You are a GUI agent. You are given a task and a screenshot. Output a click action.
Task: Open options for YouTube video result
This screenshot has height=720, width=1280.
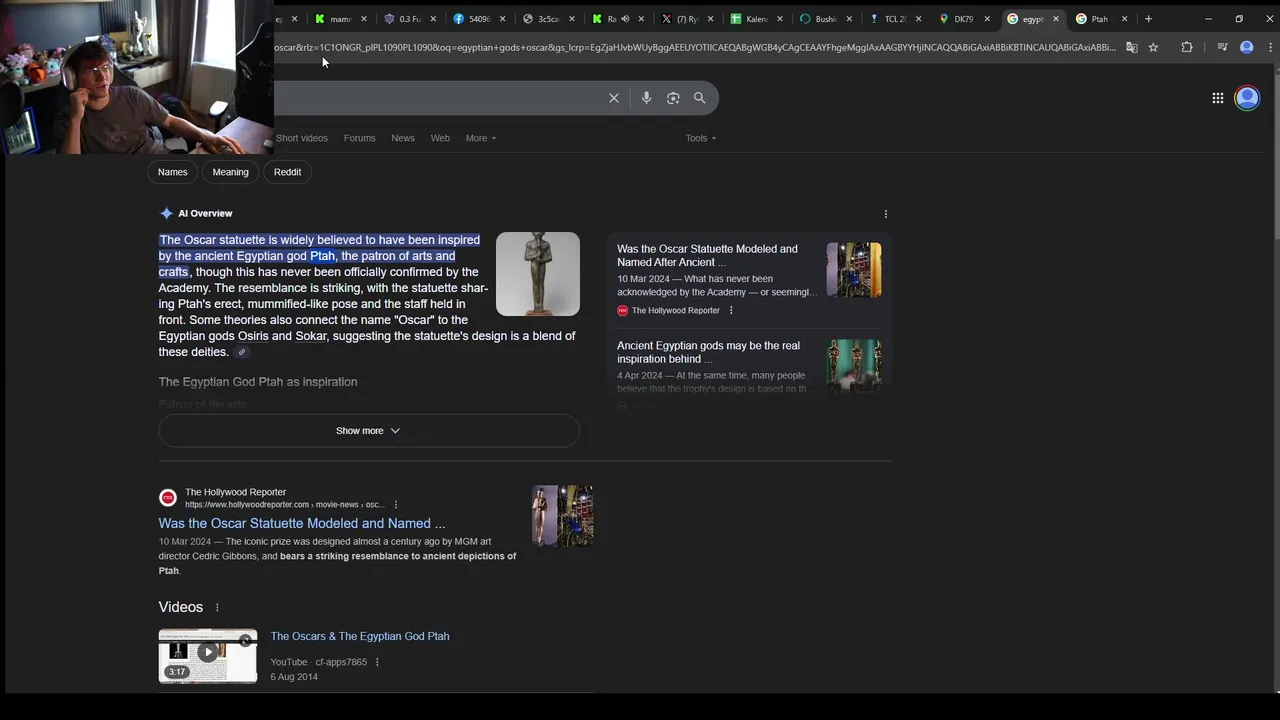(377, 662)
